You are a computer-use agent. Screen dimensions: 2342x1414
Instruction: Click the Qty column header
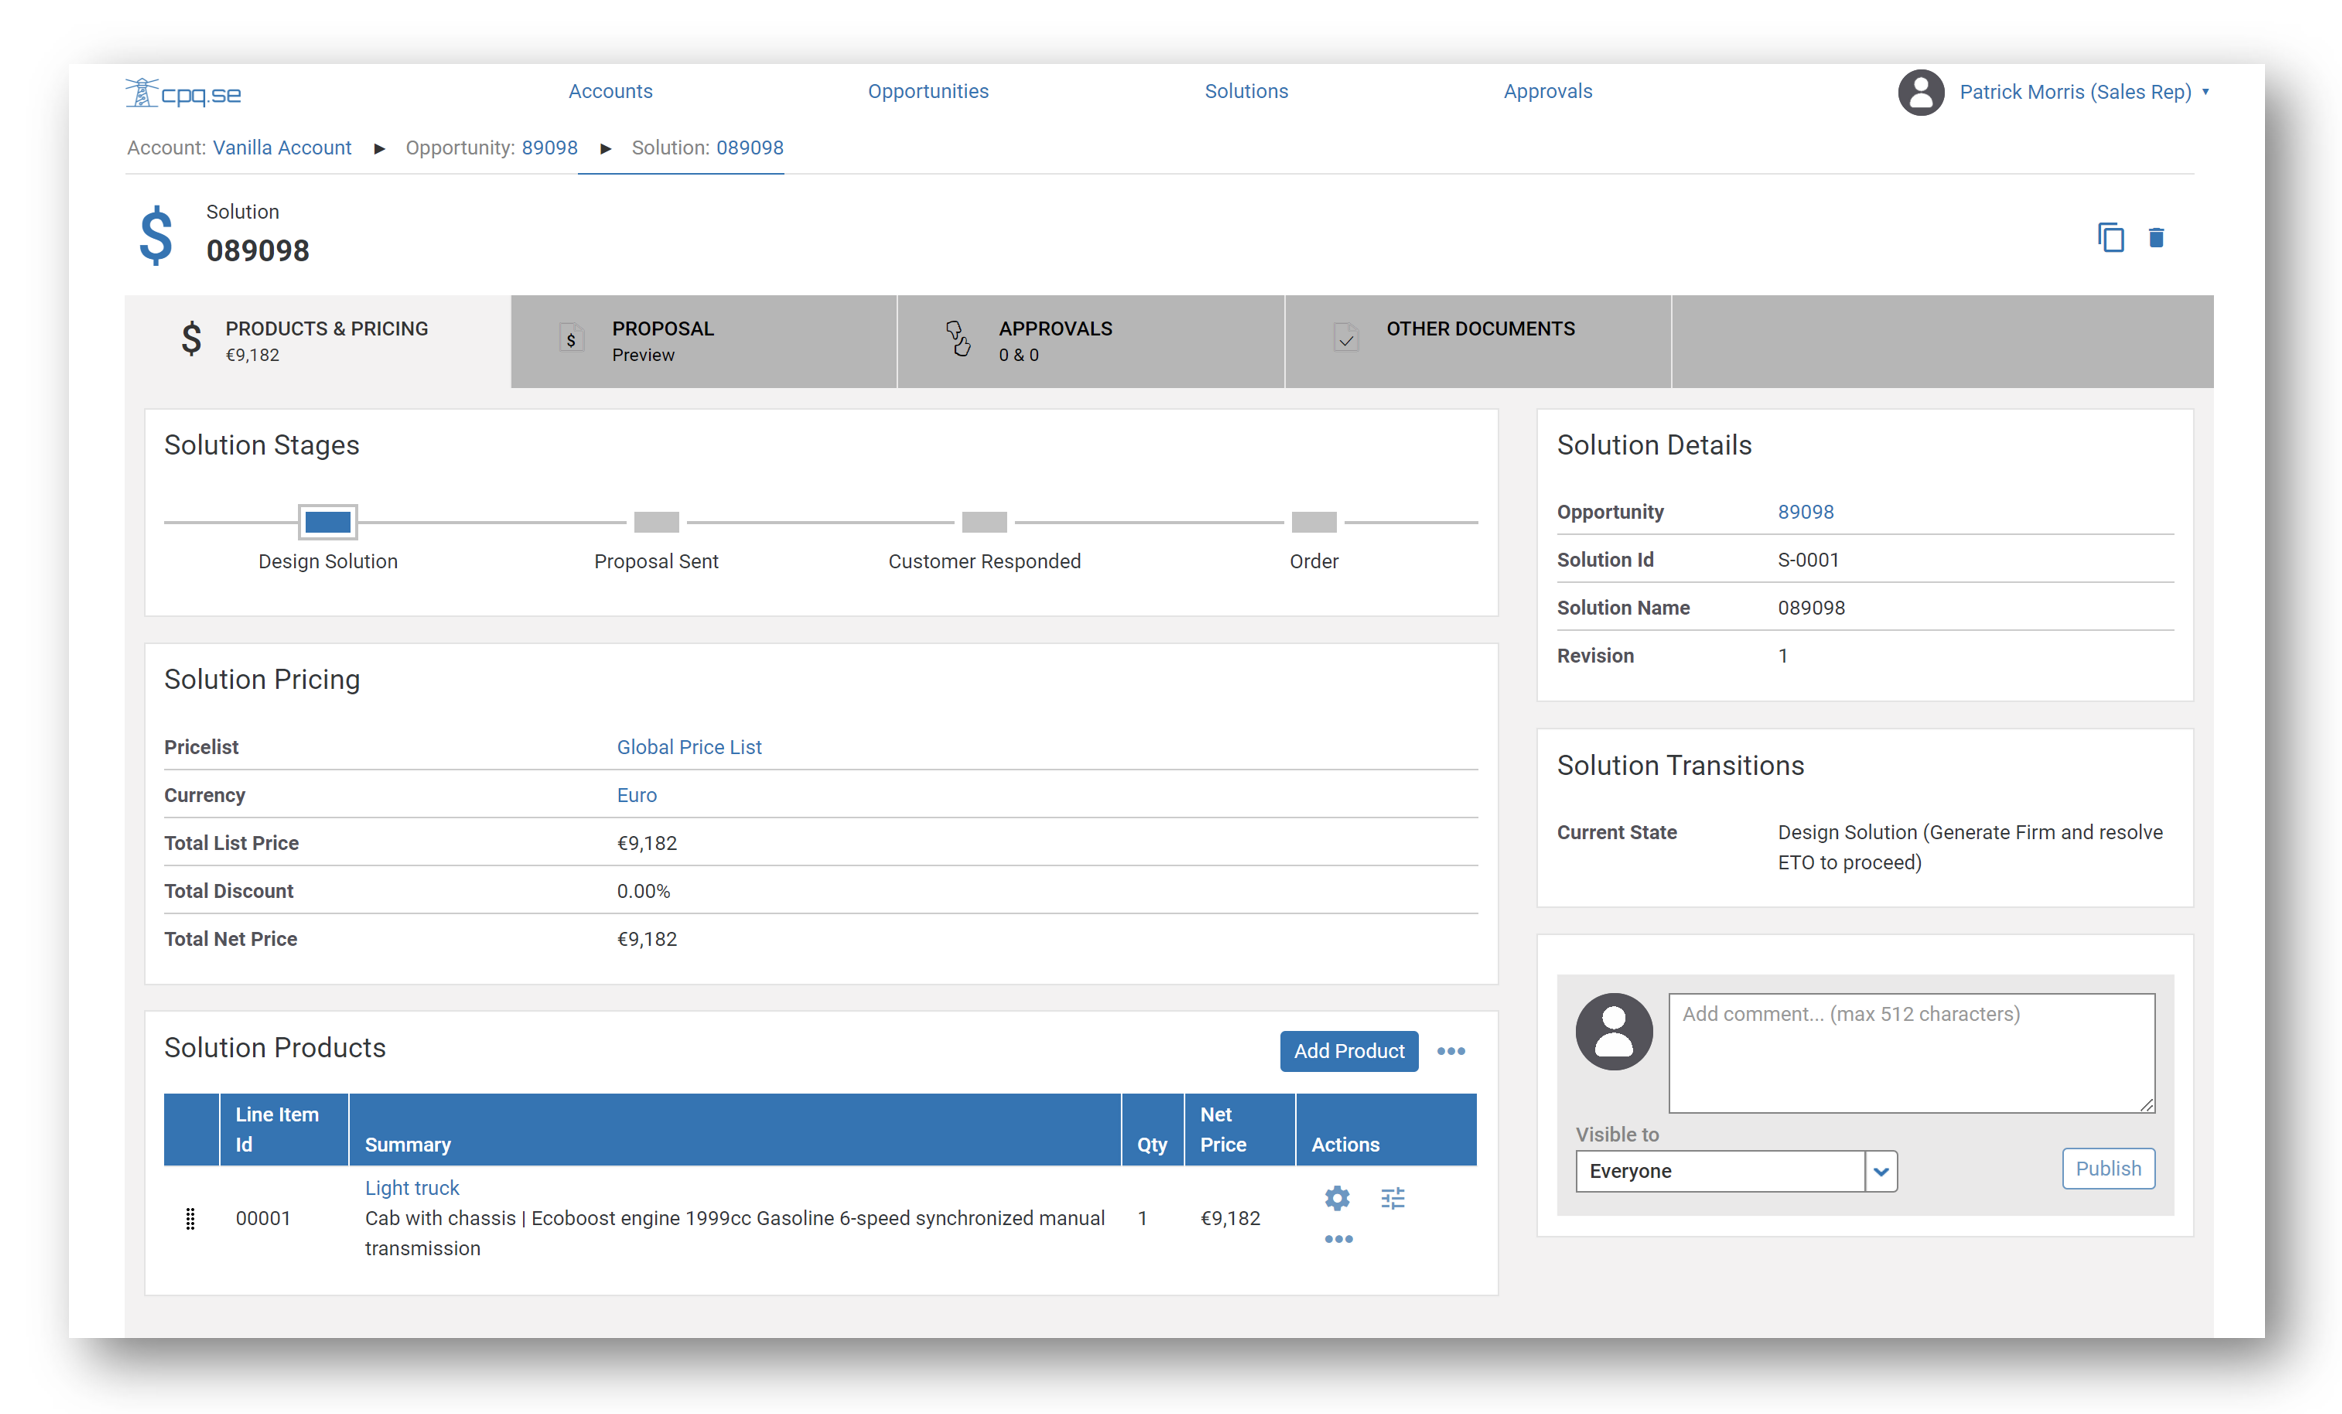pyautogui.click(x=1153, y=1129)
